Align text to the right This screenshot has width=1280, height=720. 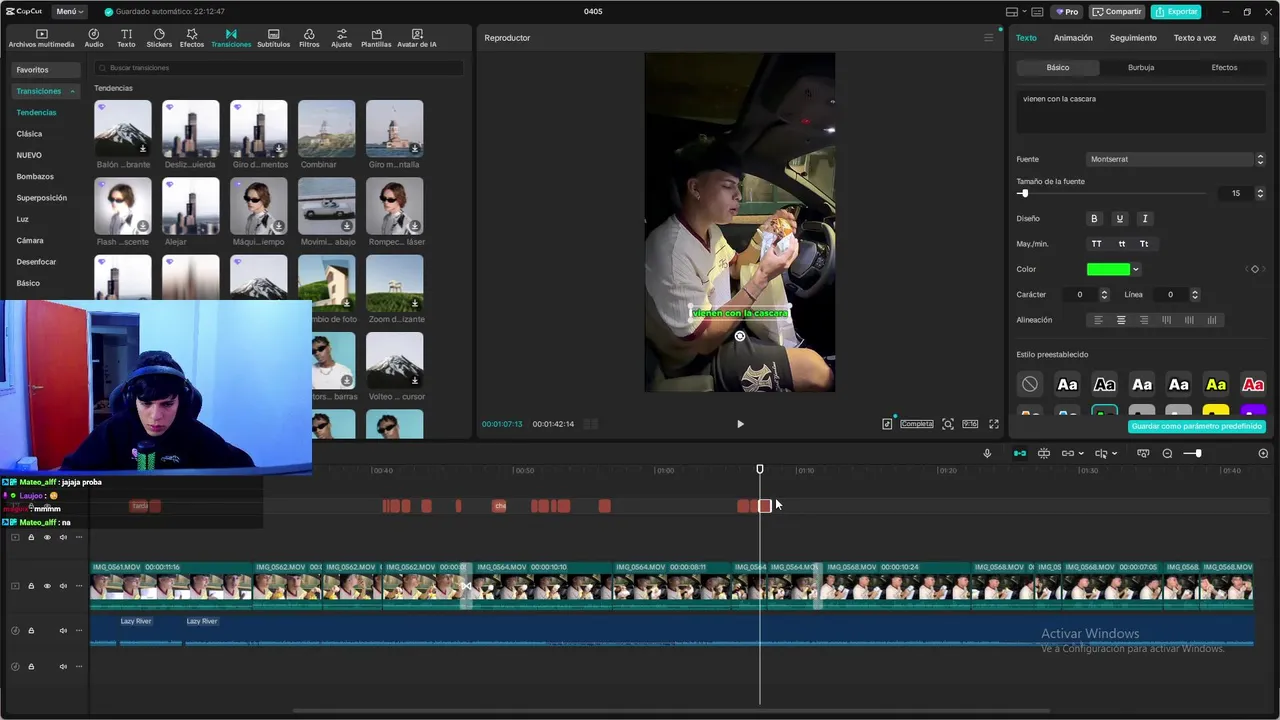pyautogui.click(x=1144, y=320)
